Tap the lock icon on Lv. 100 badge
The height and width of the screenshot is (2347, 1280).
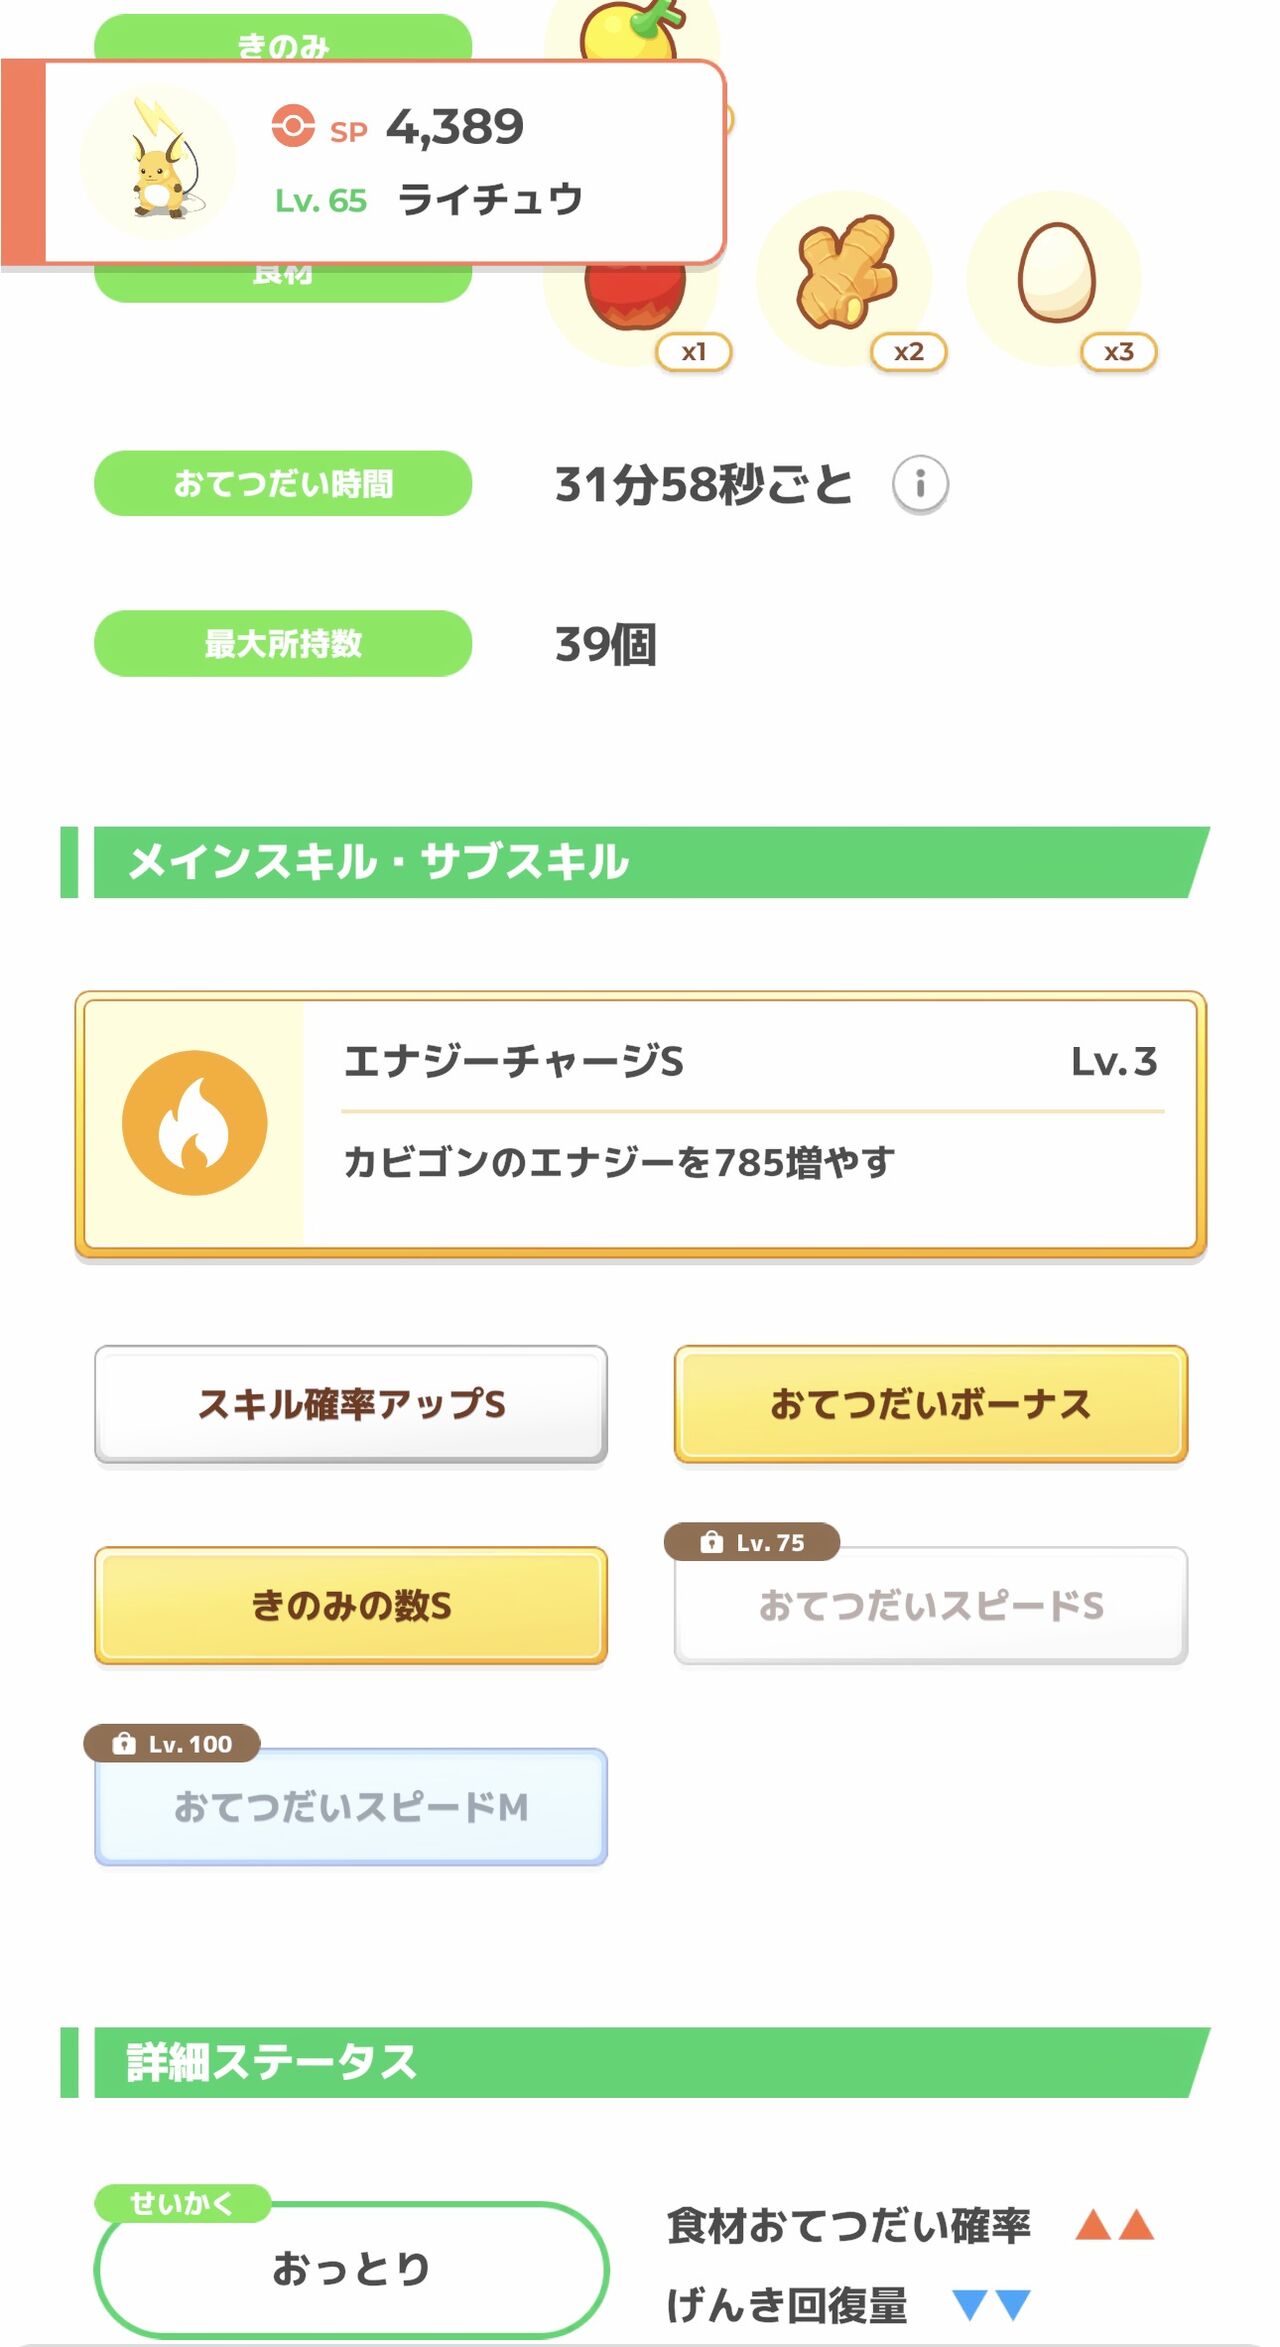(124, 1744)
